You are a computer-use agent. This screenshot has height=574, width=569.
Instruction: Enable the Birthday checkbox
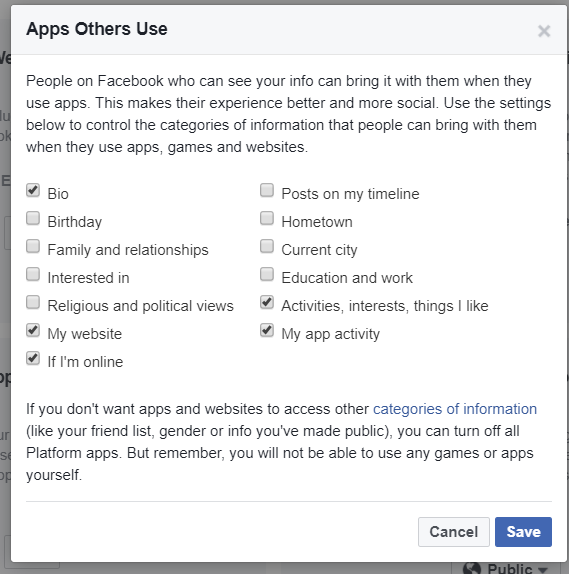click(33, 218)
